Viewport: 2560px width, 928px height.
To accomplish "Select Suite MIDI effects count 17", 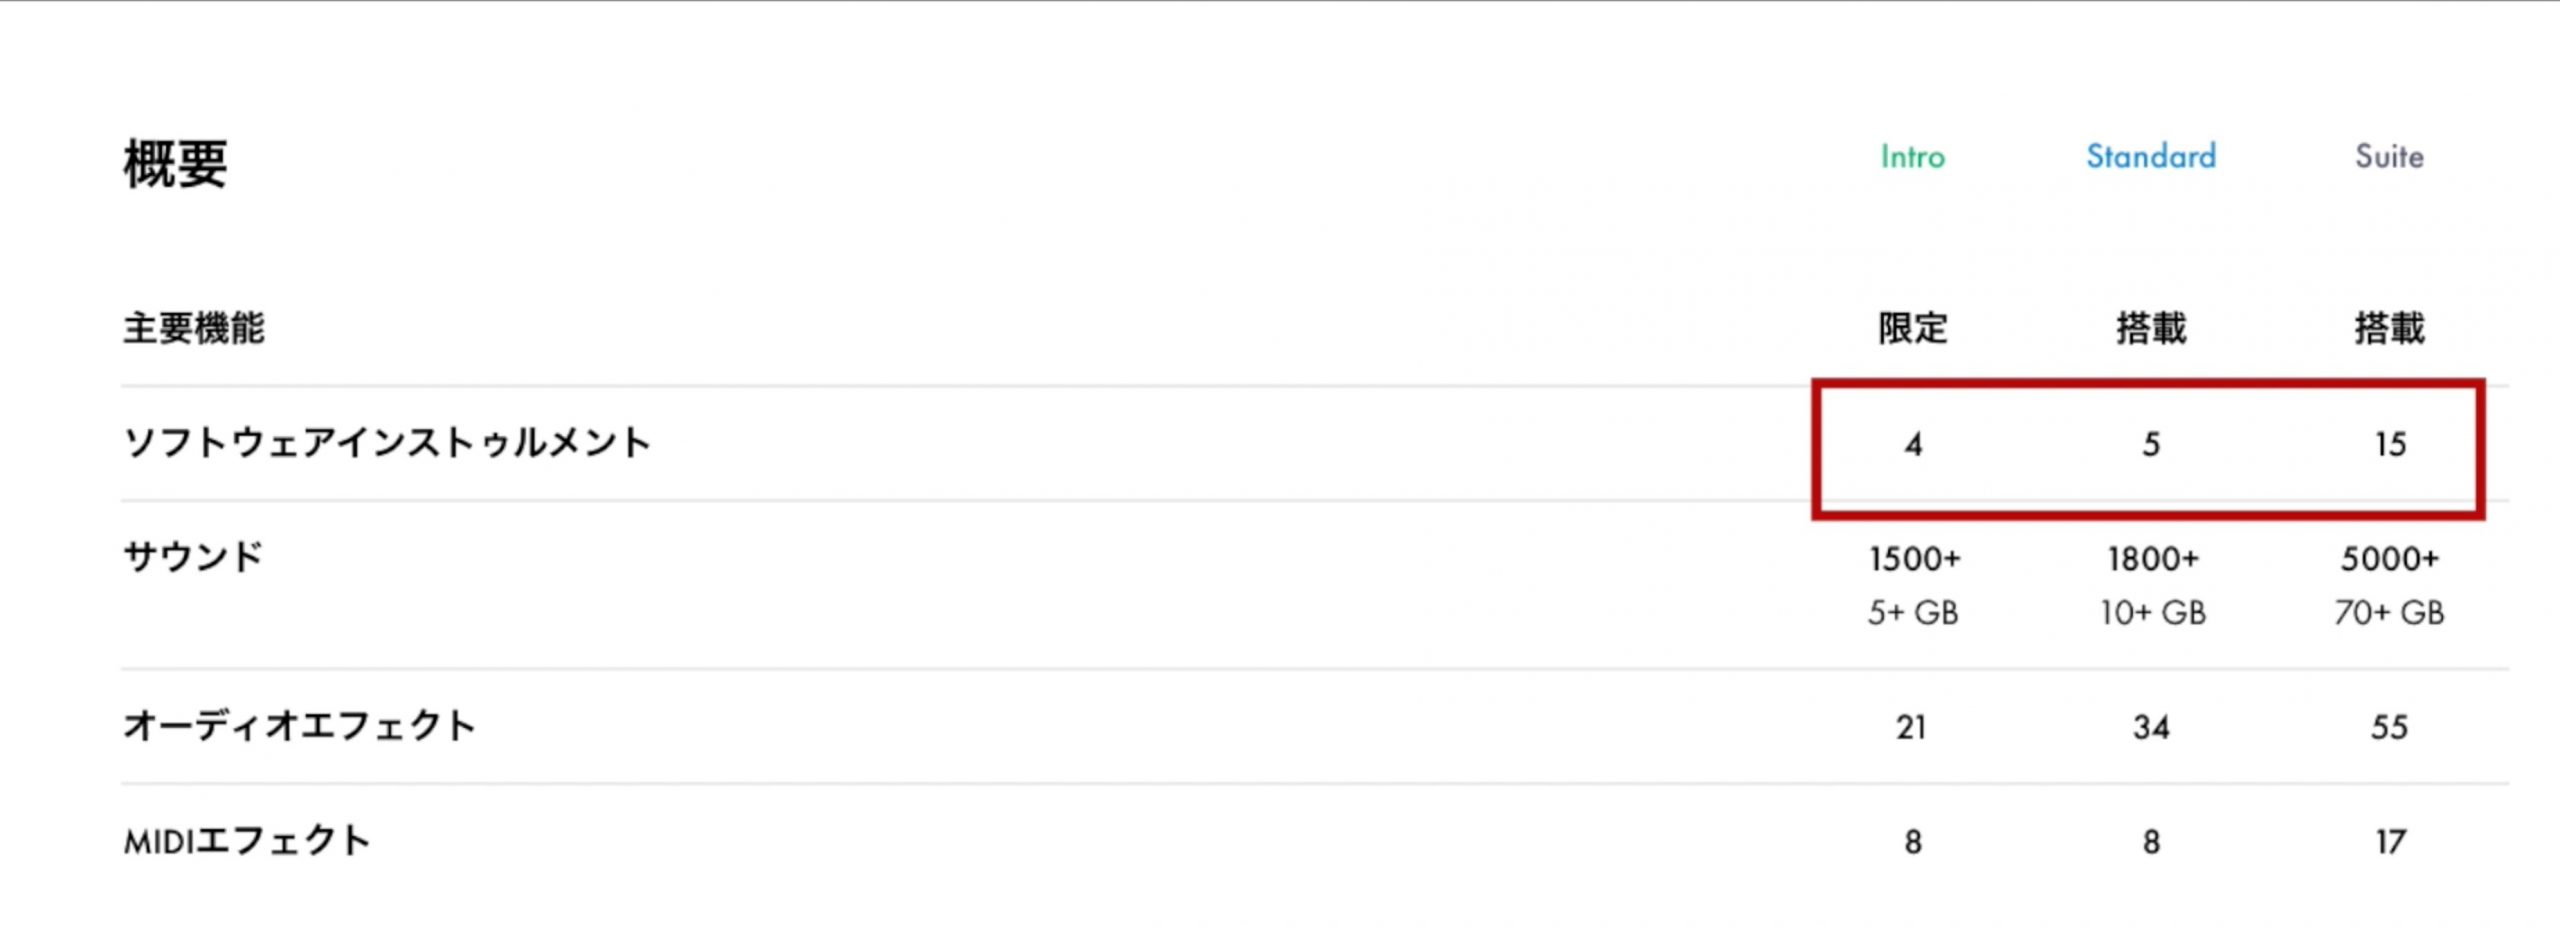I will tap(2390, 842).
